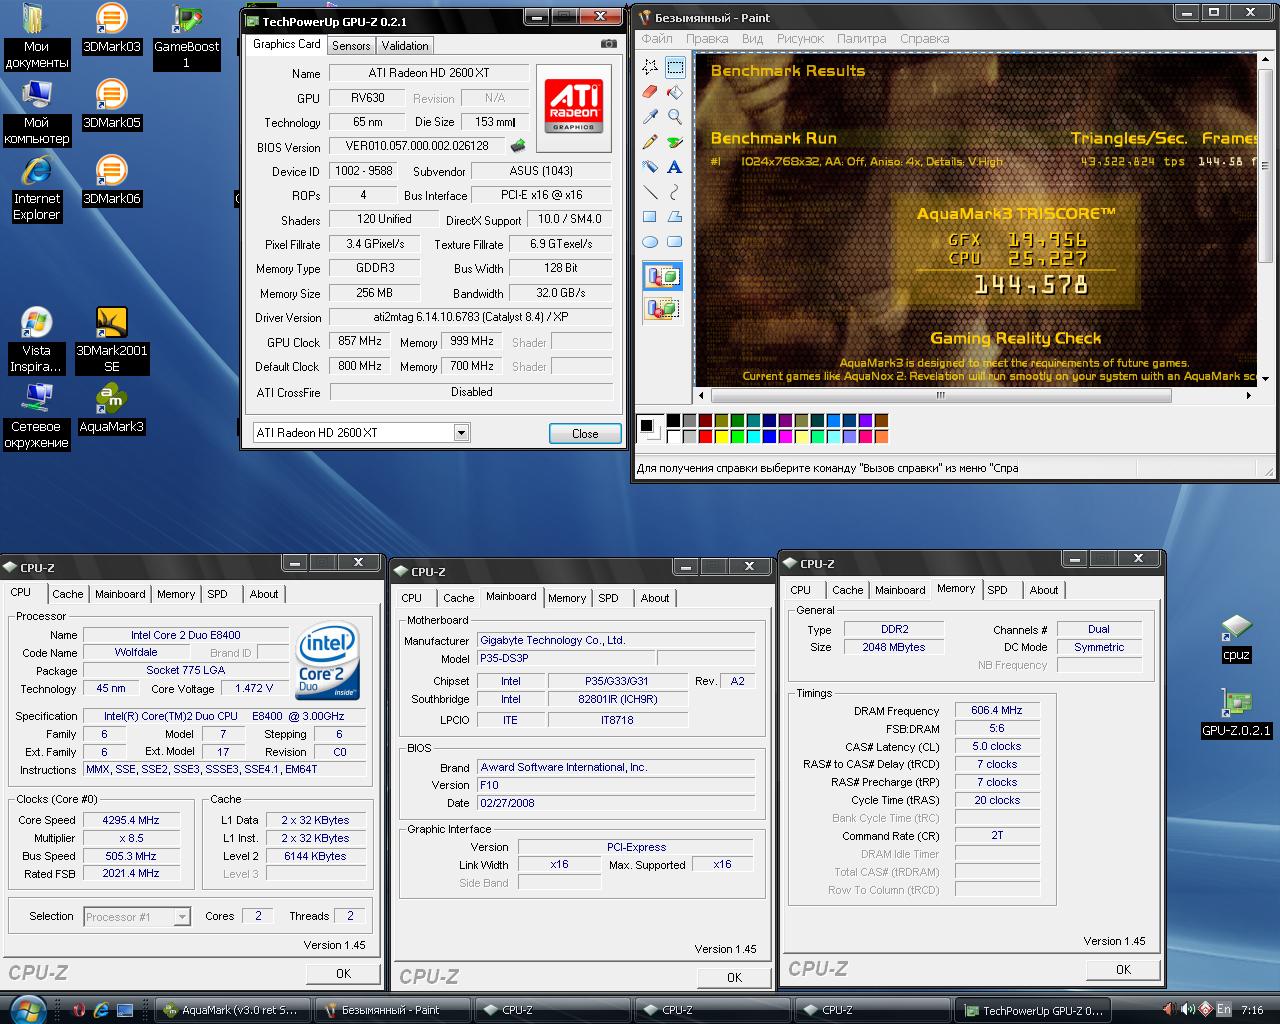Image resolution: width=1280 pixels, height=1024 pixels.
Task: Click Paint's horizontal scrollbar thumb
Action: tap(939, 395)
